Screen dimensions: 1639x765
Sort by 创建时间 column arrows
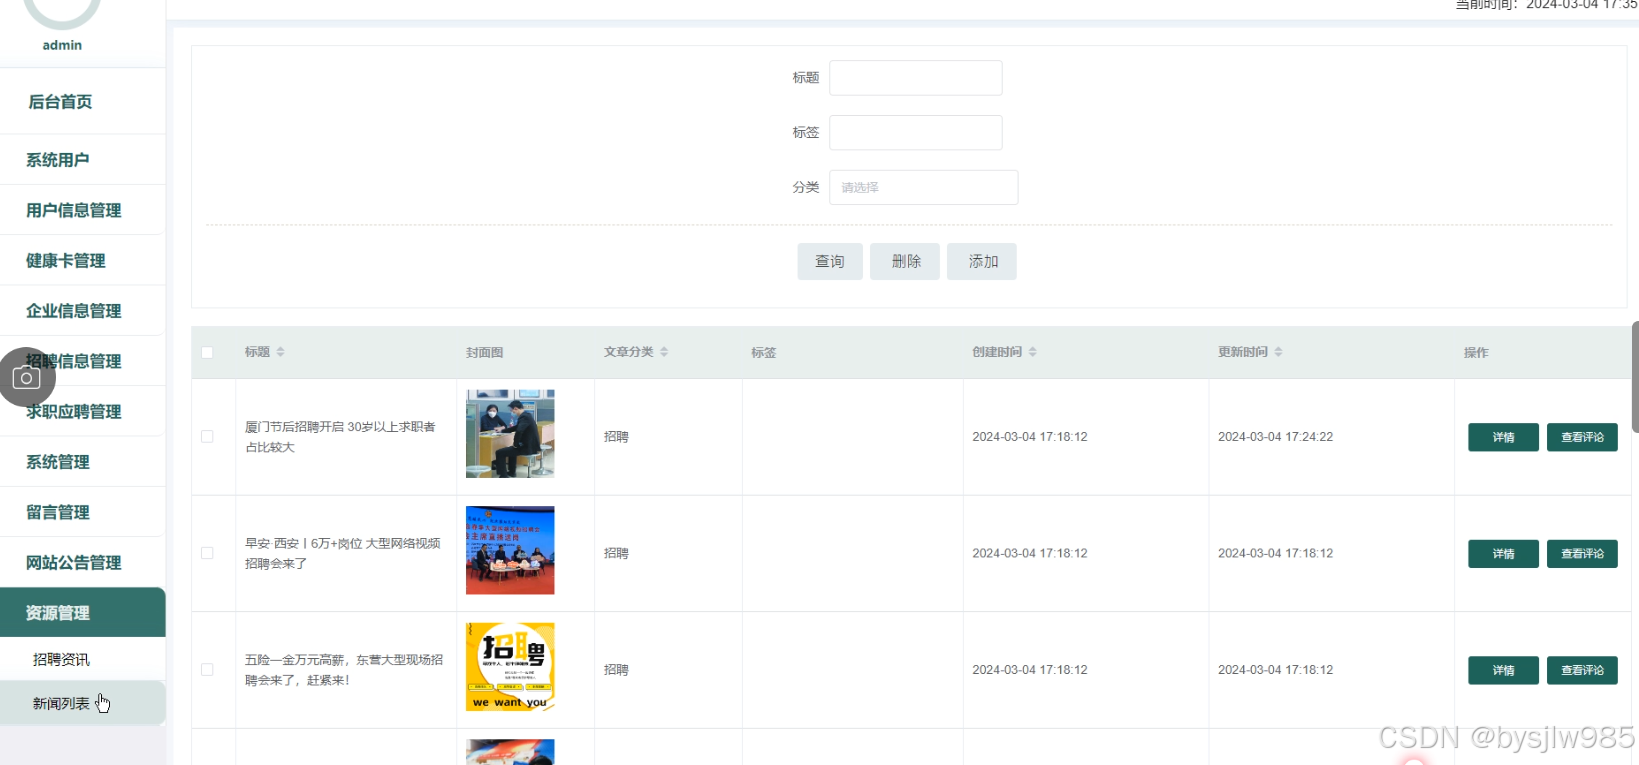pyautogui.click(x=1033, y=352)
